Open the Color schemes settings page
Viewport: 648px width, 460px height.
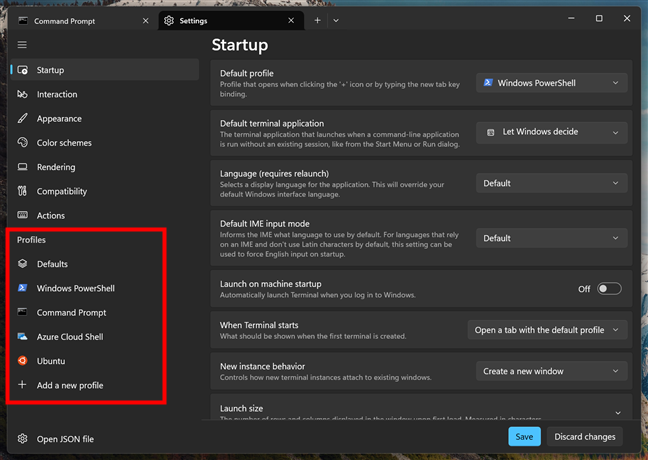click(x=105, y=143)
